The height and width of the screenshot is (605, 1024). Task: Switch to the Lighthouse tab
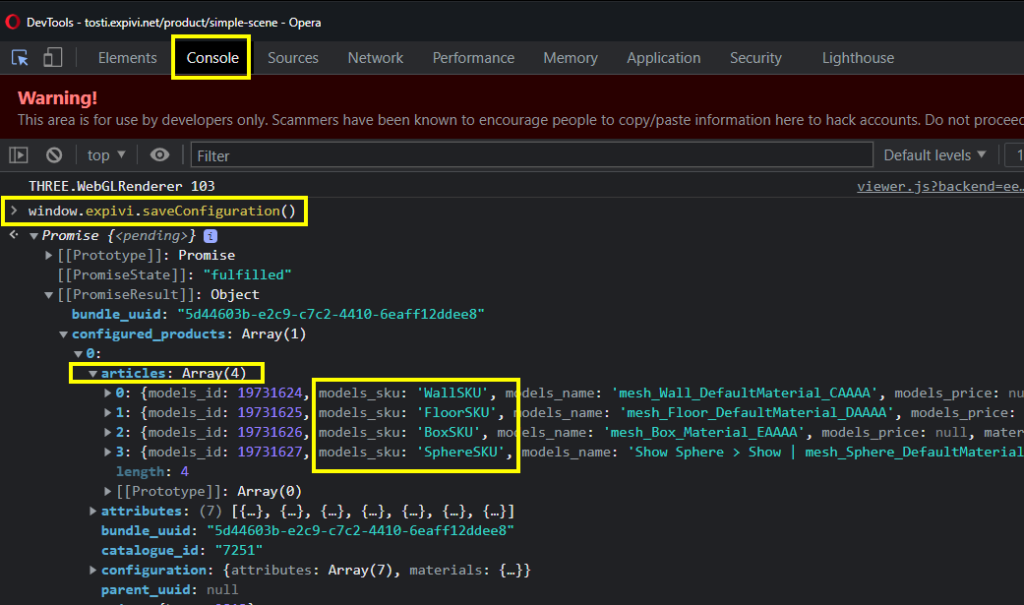tap(857, 57)
